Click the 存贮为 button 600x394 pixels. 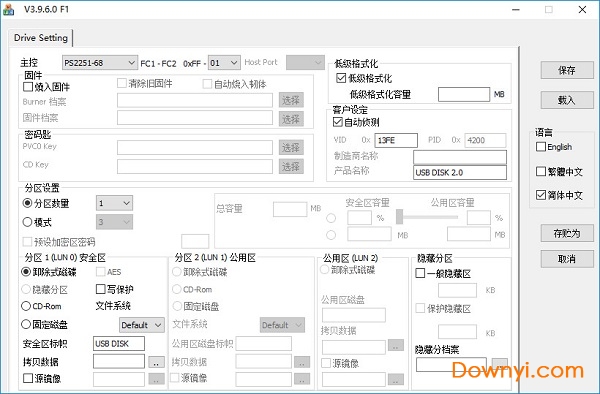[x=567, y=233]
